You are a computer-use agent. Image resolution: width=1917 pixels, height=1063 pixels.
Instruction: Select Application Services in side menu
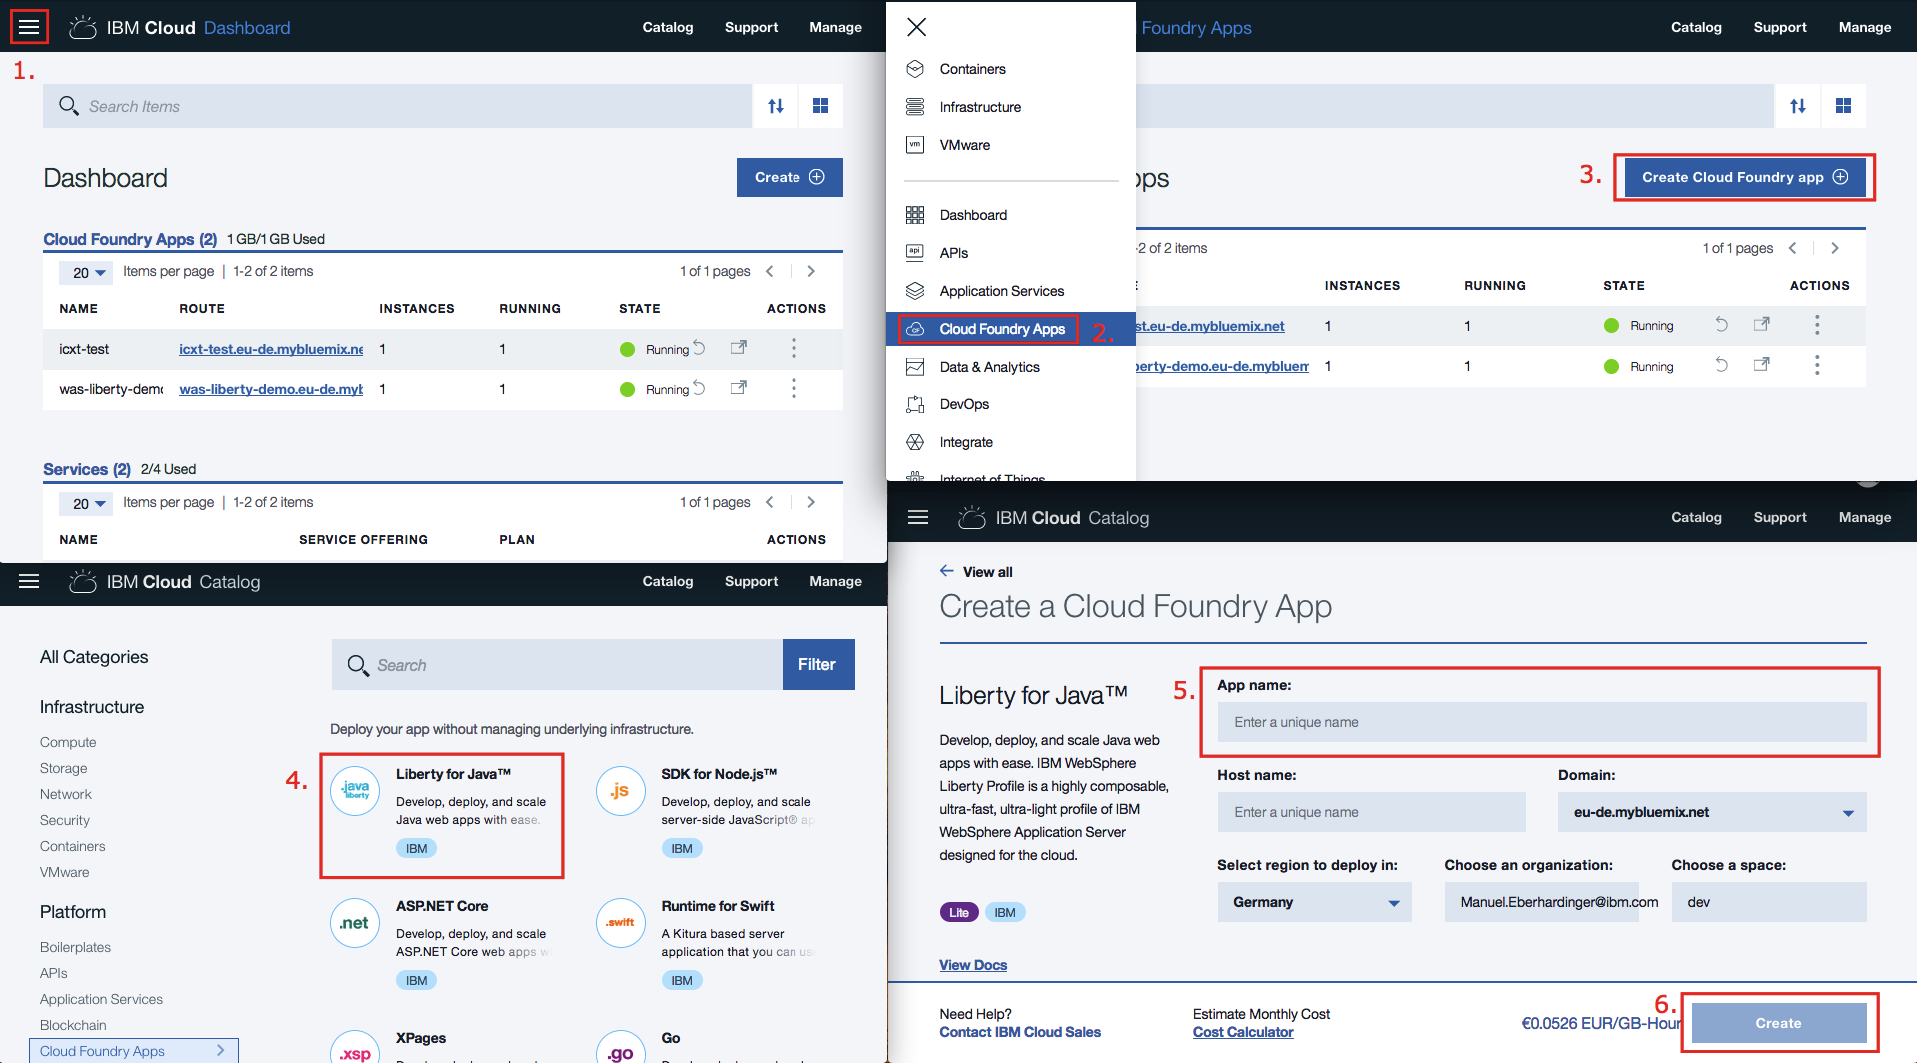click(1002, 291)
